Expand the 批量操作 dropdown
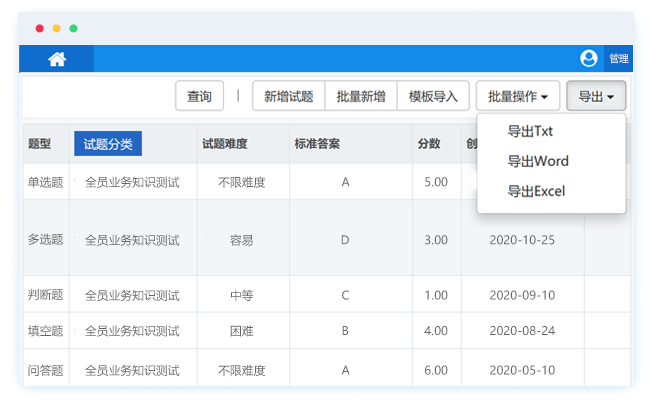Viewport: 650px width, 400px height. pyautogui.click(x=517, y=97)
